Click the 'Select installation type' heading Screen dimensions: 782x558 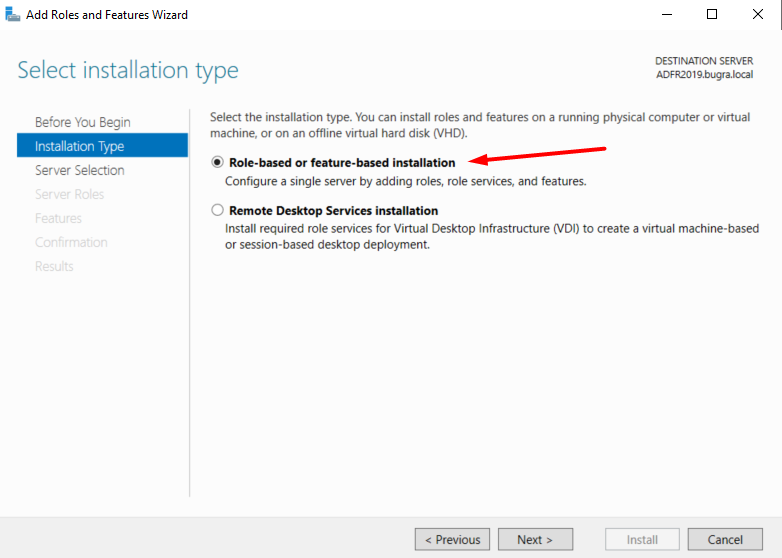128,70
